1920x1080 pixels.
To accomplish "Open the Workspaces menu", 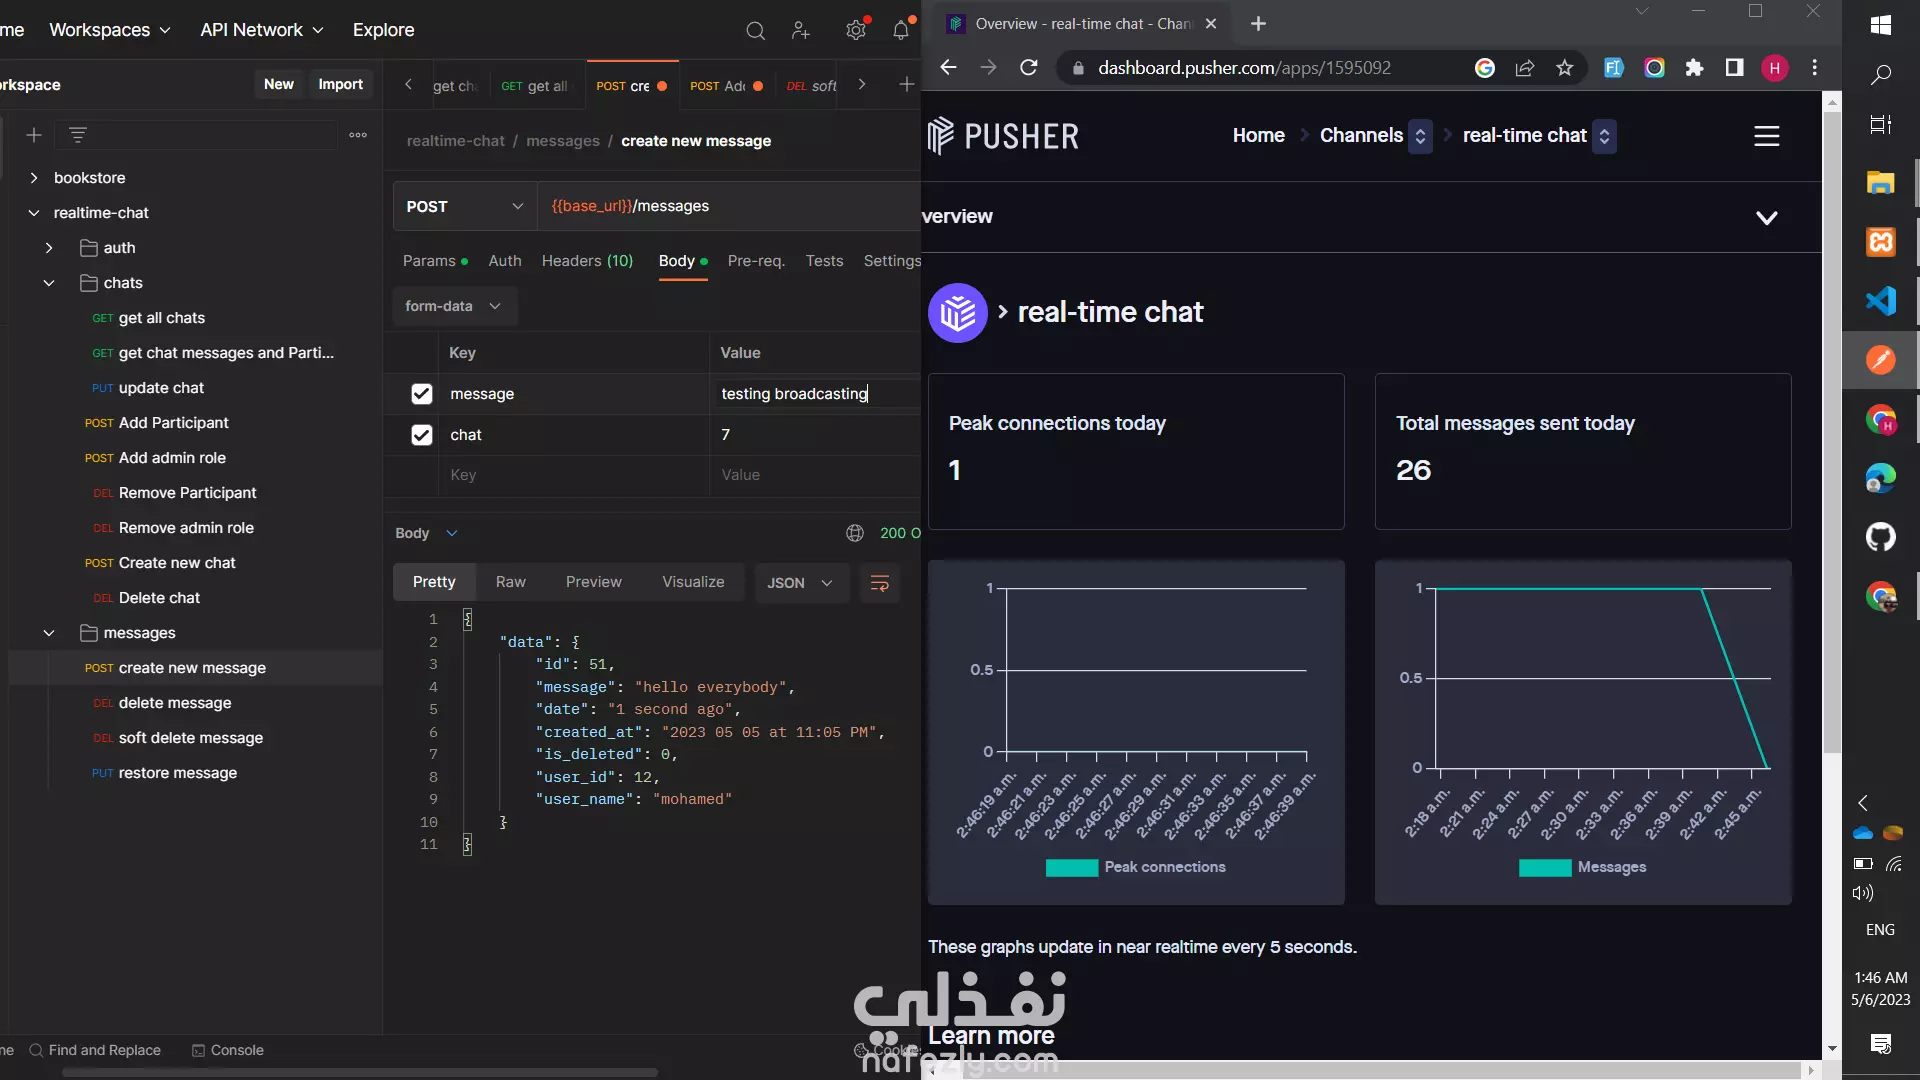I will point(110,30).
